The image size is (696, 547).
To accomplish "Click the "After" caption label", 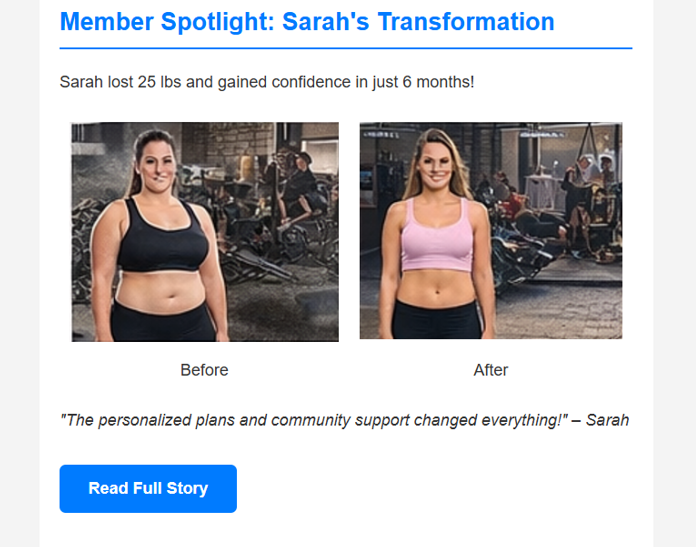I will pos(490,370).
